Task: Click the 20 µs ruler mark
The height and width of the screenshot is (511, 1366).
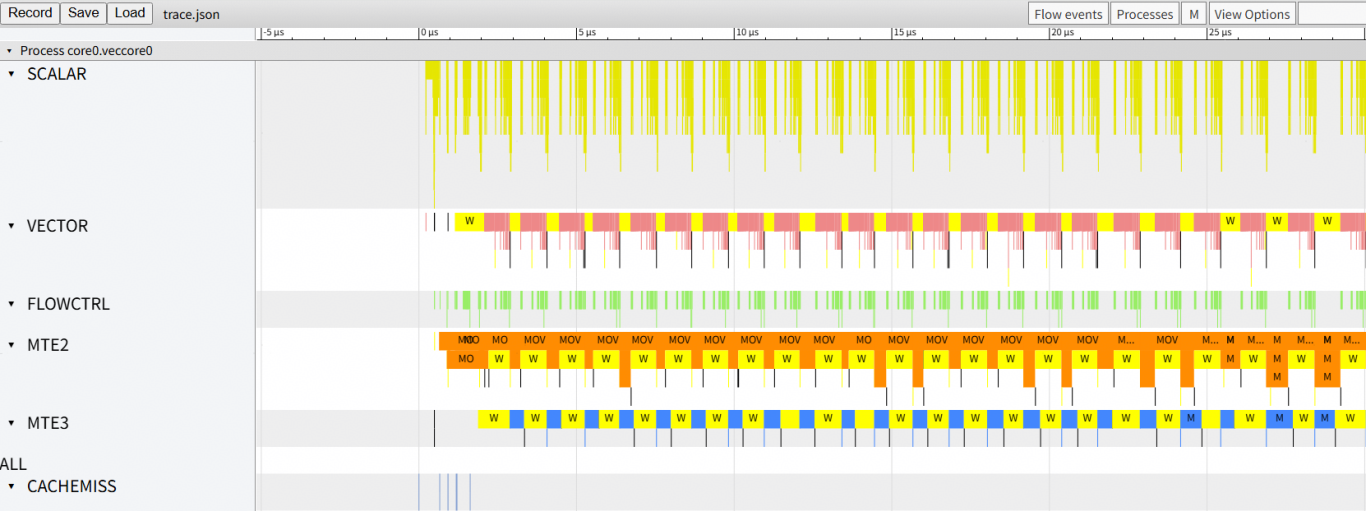Action: click(x=1061, y=33)
